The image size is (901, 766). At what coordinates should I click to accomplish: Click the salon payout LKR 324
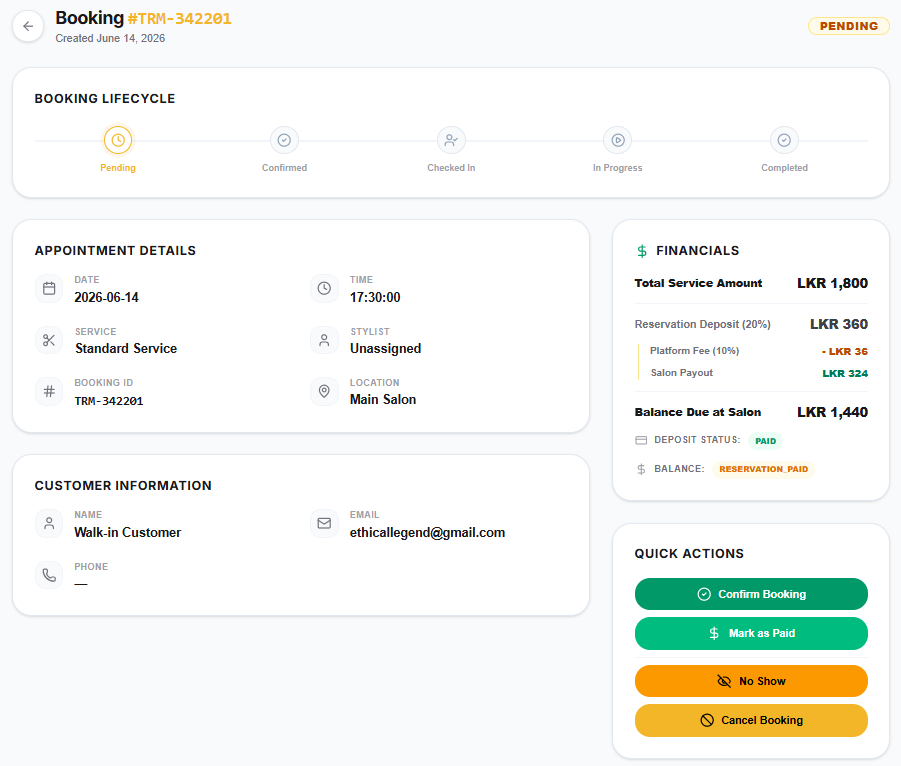pyautogui.click(x=845, y=374)
